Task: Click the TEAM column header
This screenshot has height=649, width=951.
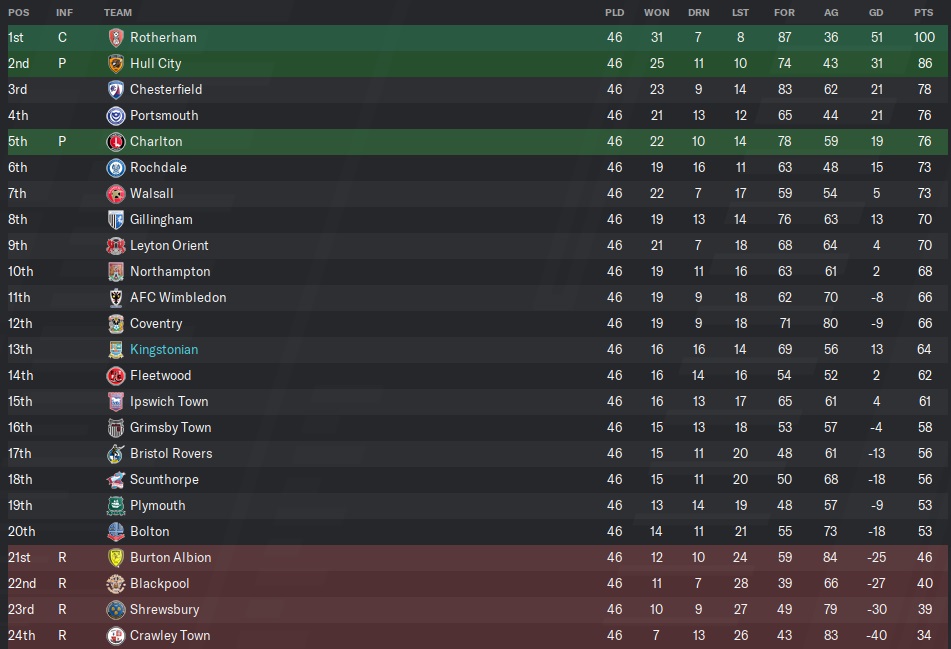Action: [118, 12]
